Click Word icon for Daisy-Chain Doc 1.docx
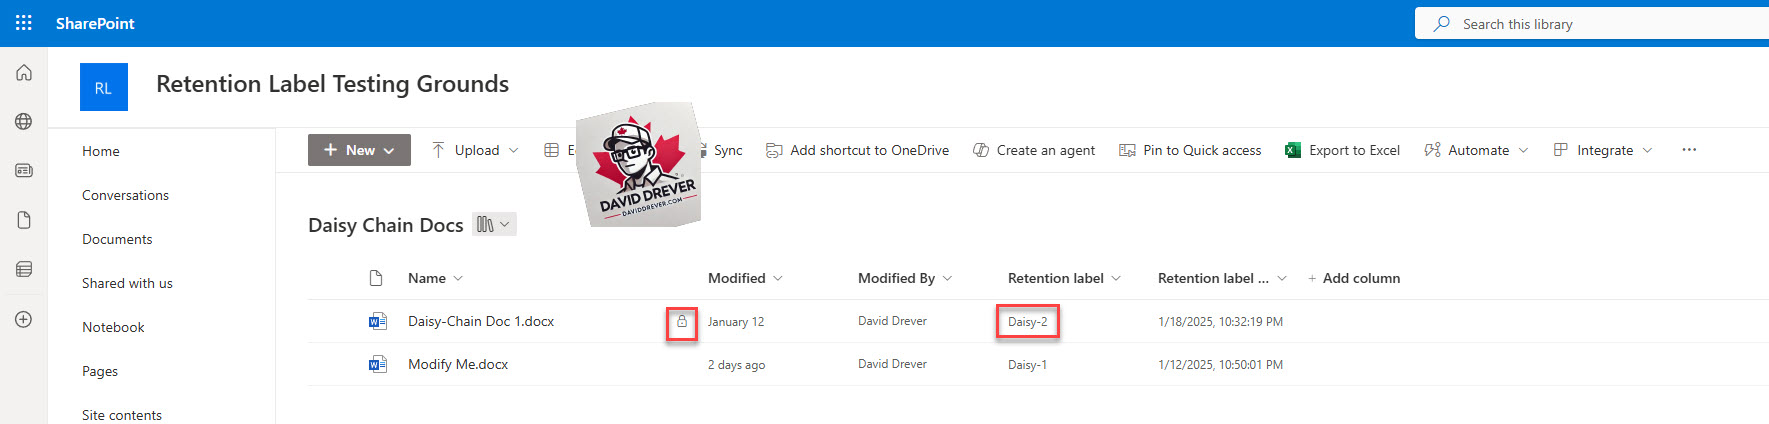Viewport: 1769px width, 424px height. click(x=377, y=321)
